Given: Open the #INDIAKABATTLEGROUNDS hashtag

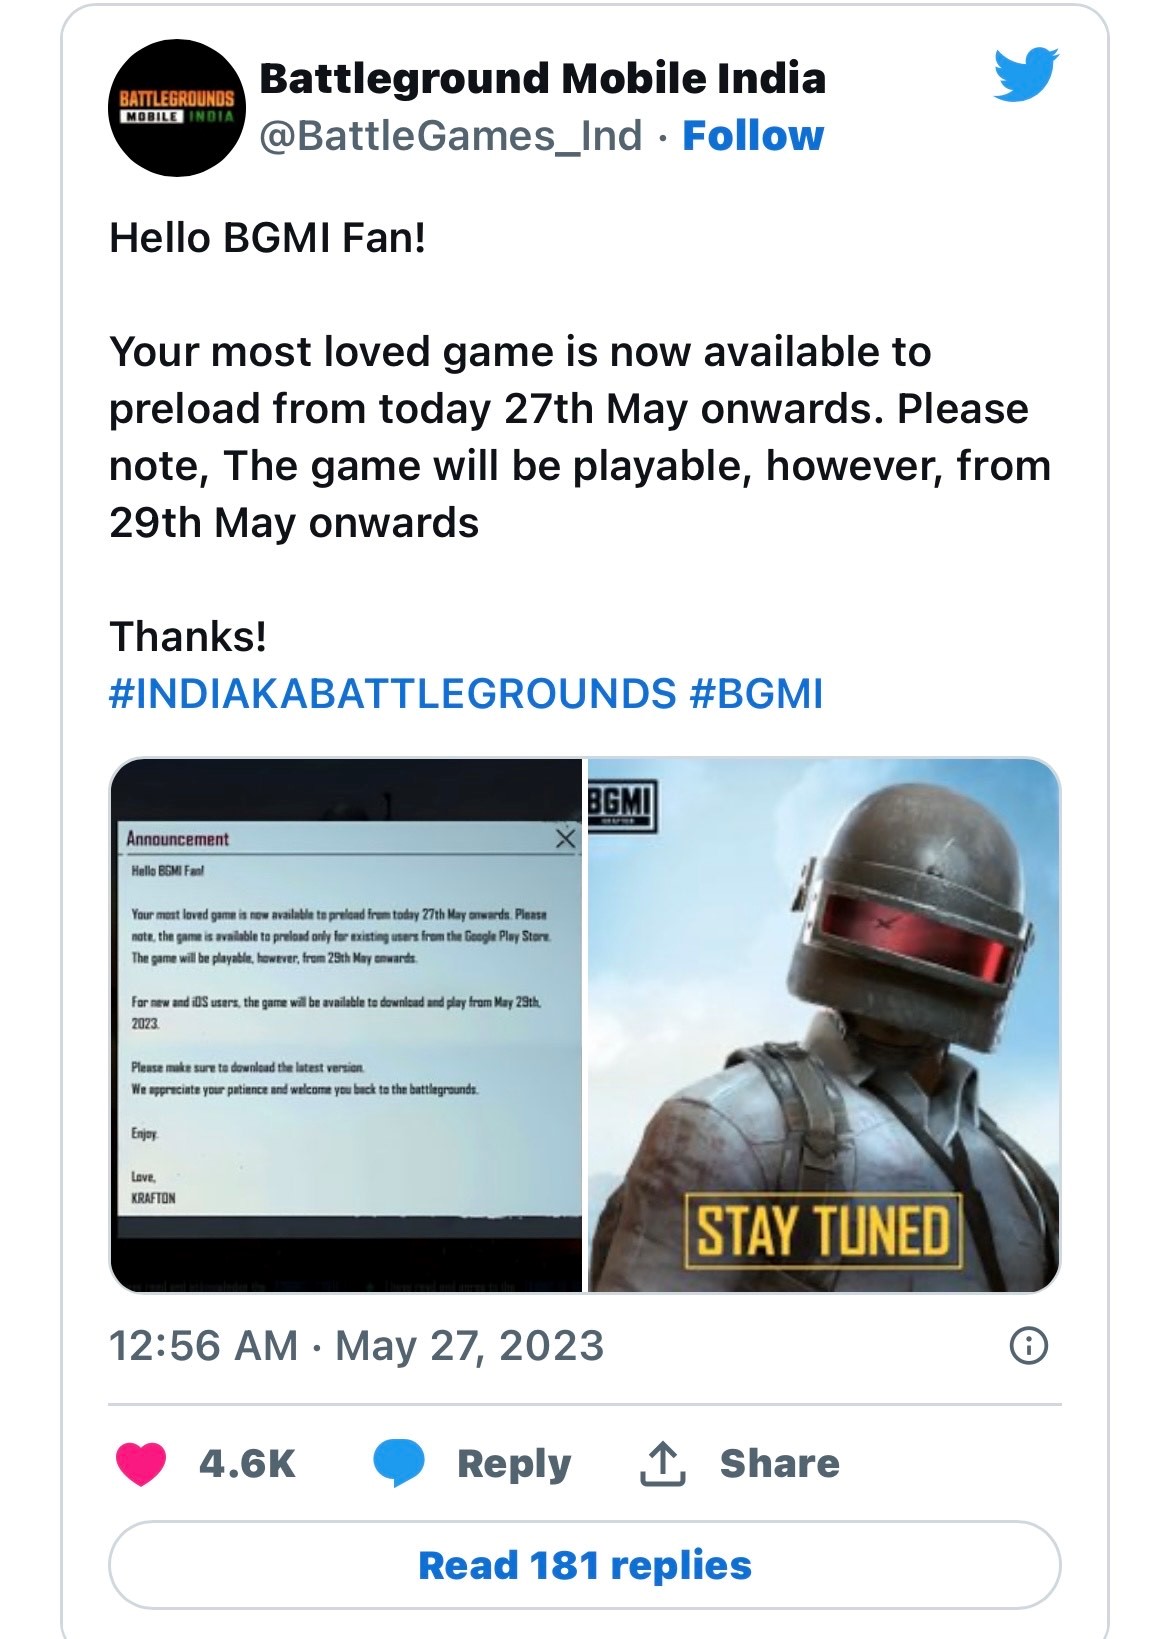Looking at the screenshot, I should (x=392, y=693).
